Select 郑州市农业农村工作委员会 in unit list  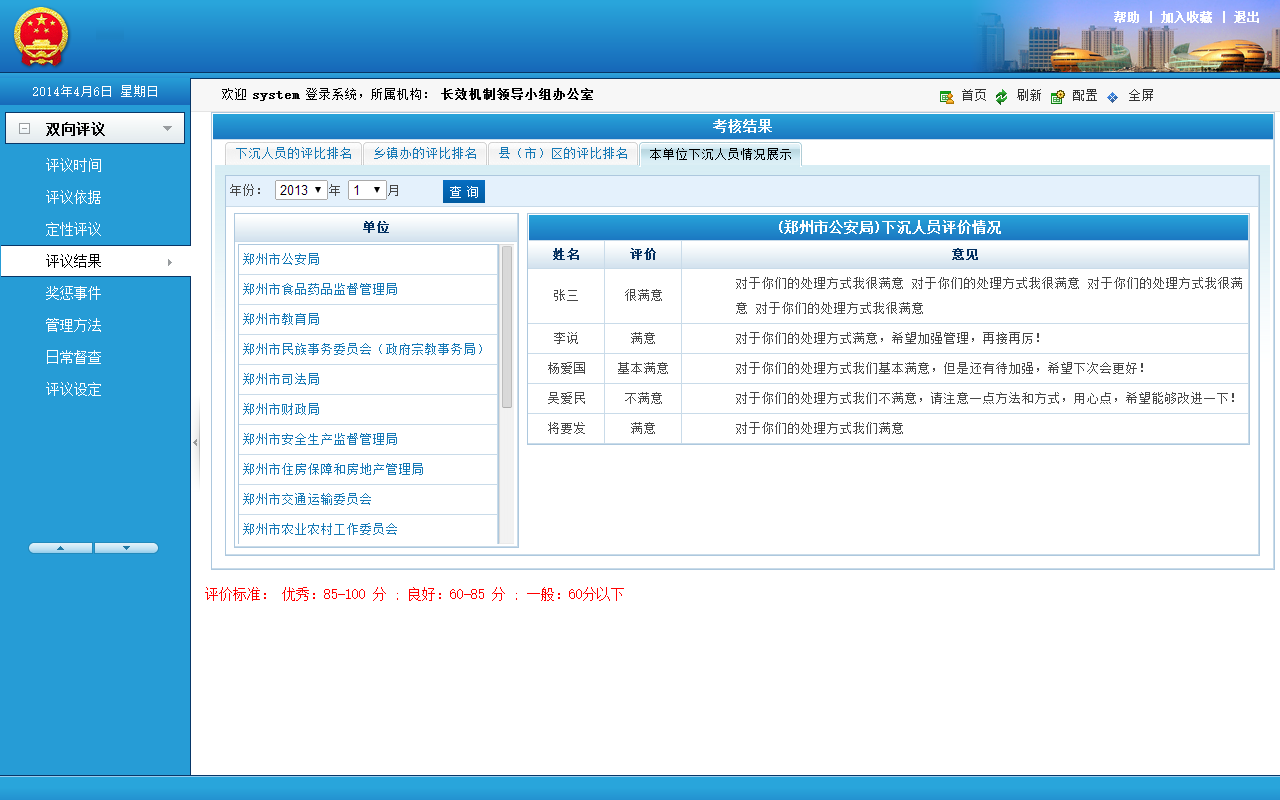point(368,529)
